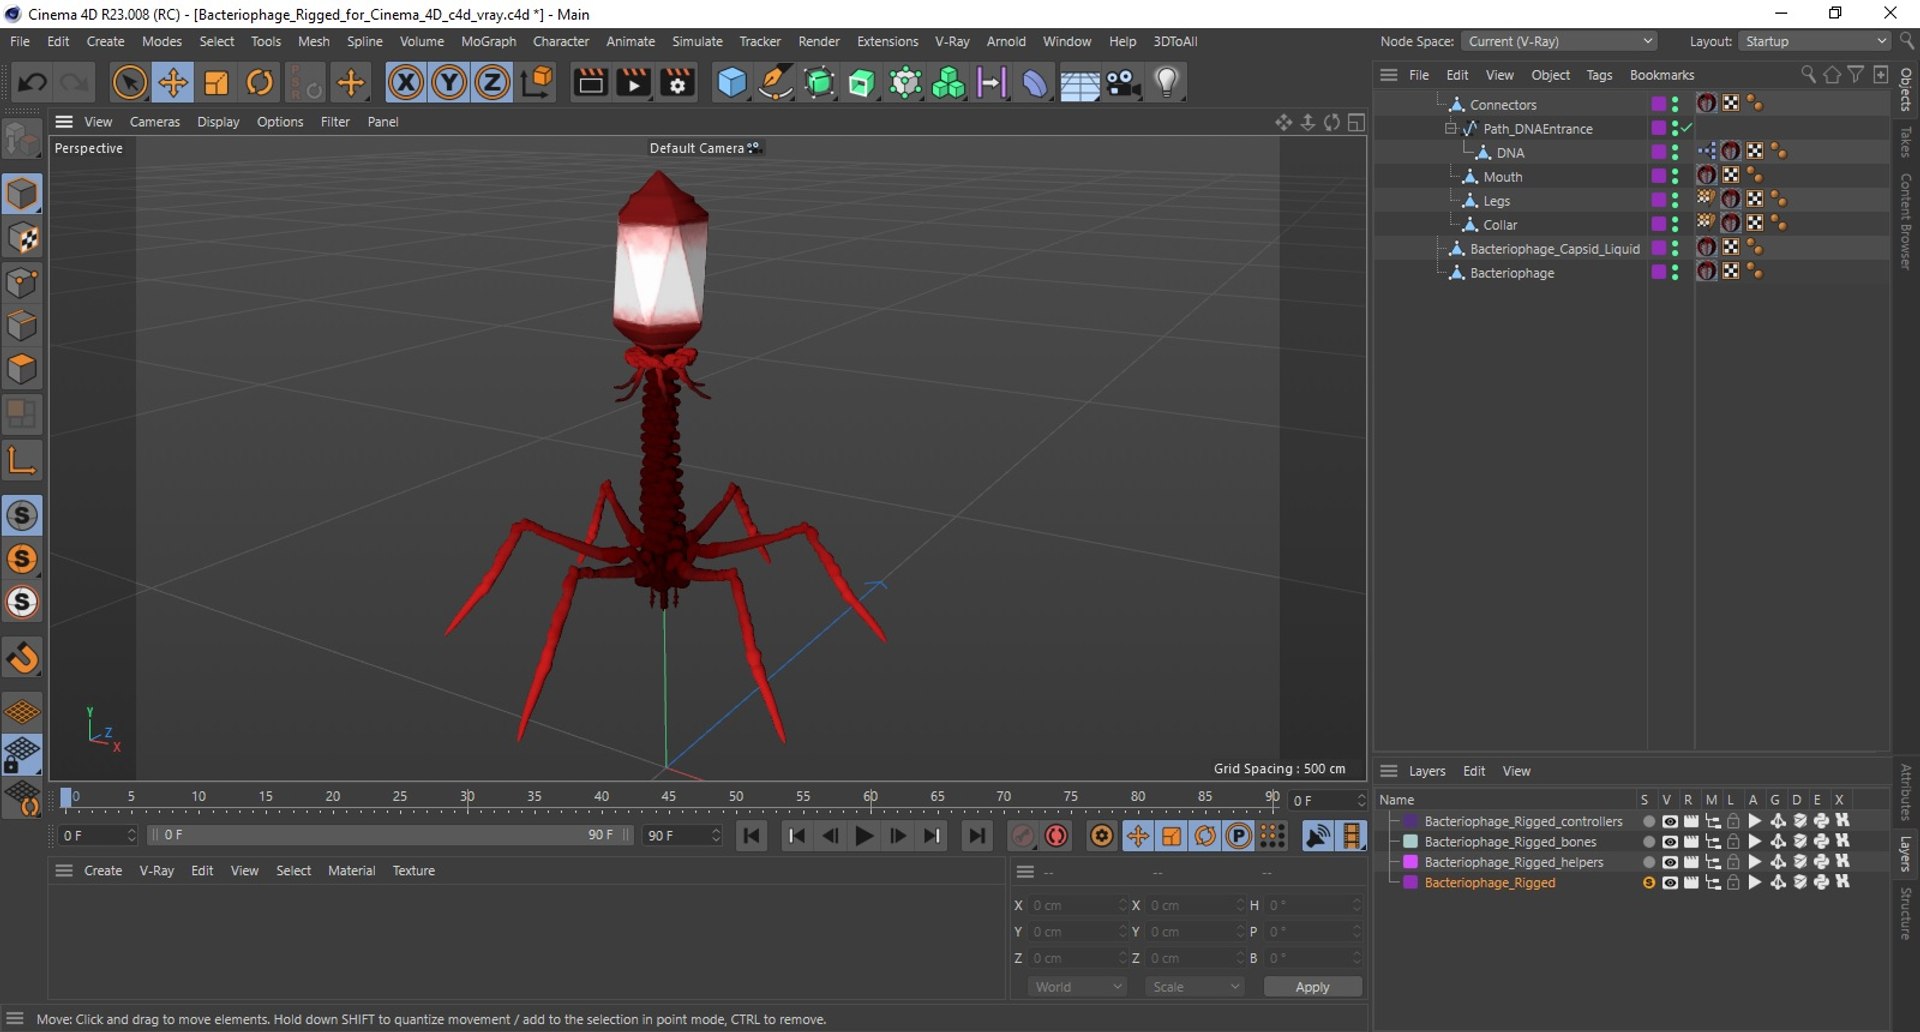The image size is (1920, 1032).
Task: Add a Camera object
Action: [1123, 83]
